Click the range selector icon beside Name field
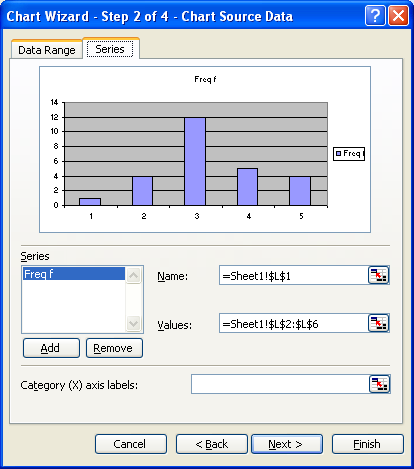 [x=378, y=275]
